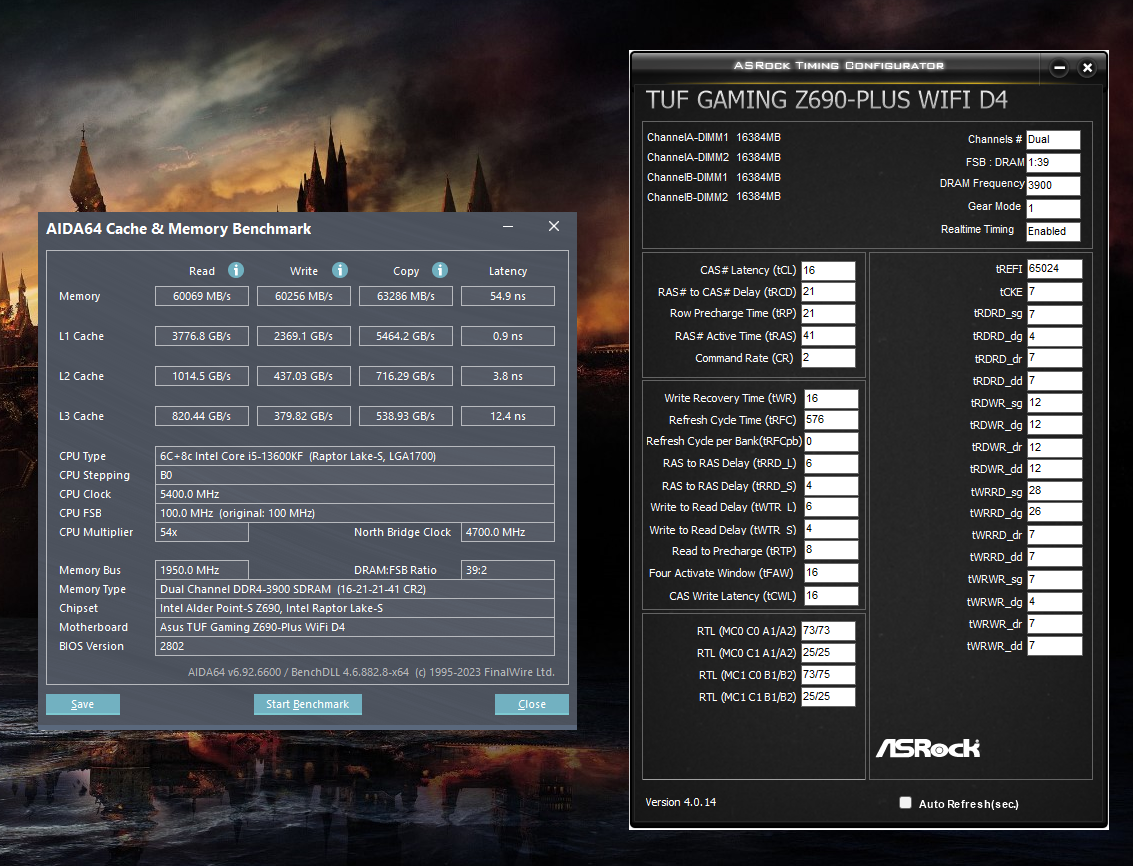This screenshot has width=1133, height=866.
Task: Select the Four Activate Window (tFAW) field
Action: coord(831,573)
